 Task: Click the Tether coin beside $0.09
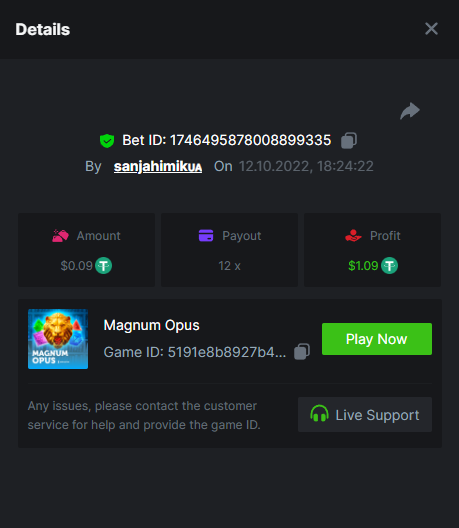tap(103, 266)
